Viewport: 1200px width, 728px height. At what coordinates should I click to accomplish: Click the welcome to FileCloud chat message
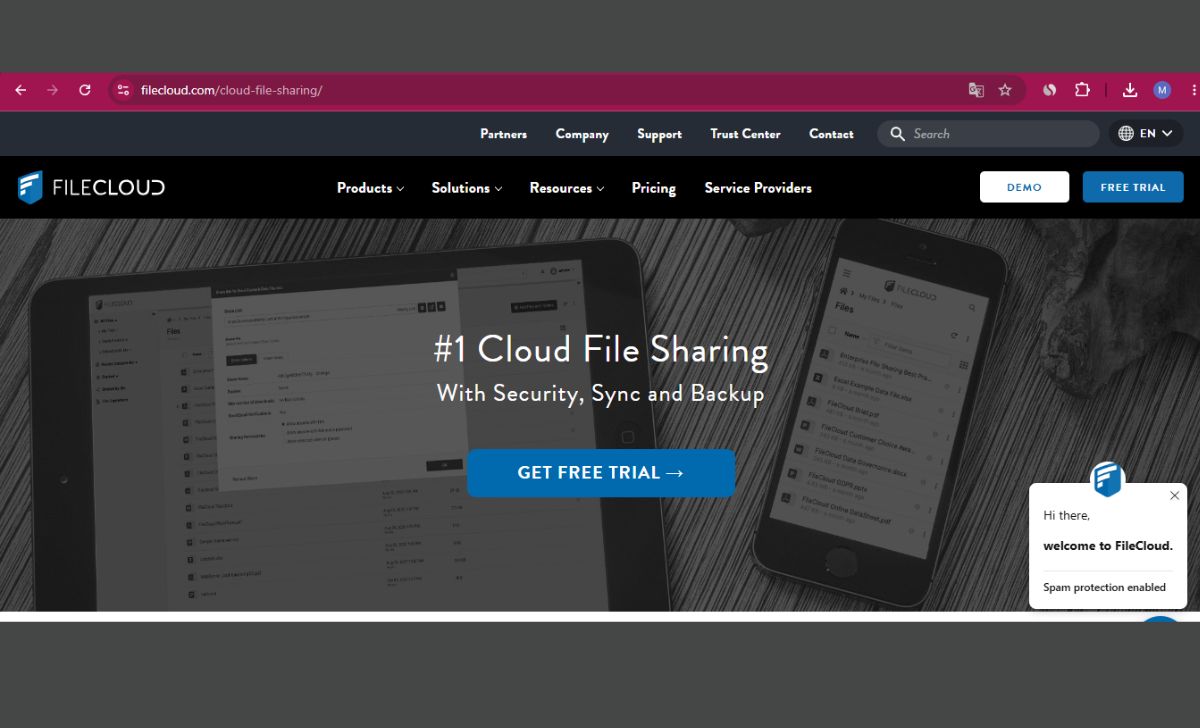pyautogui.click(x=1108, y=546)
